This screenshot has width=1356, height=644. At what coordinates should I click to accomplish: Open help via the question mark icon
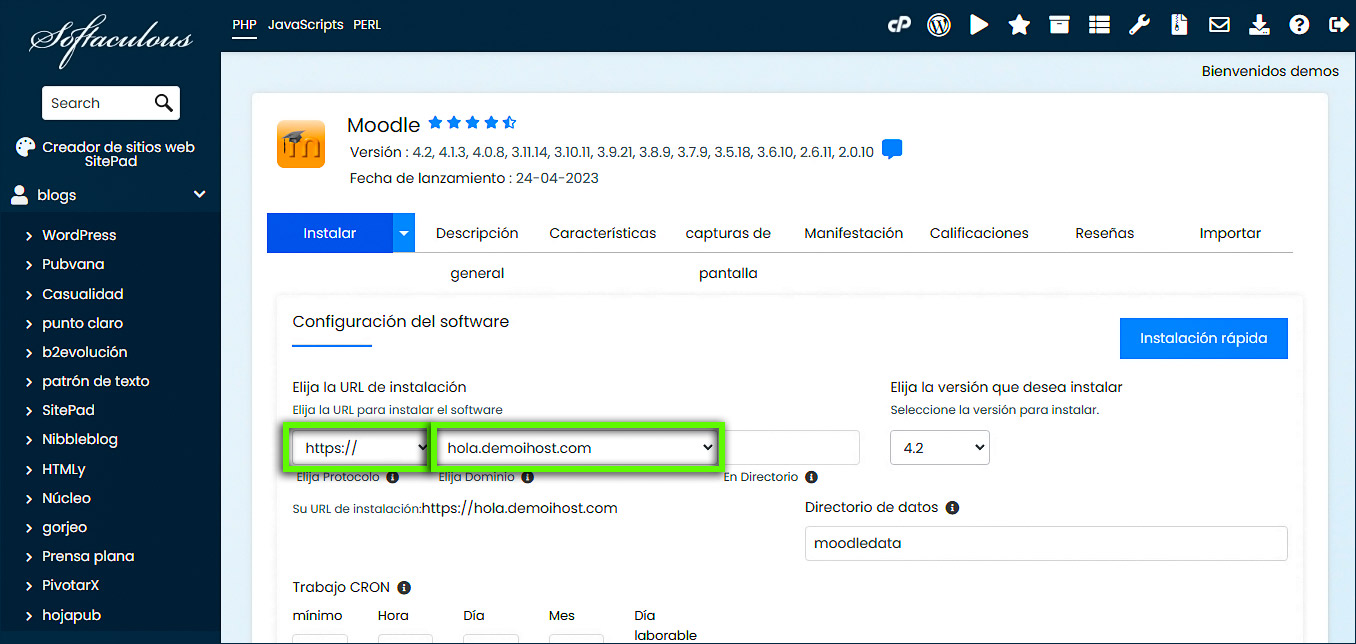[1298, 24]
